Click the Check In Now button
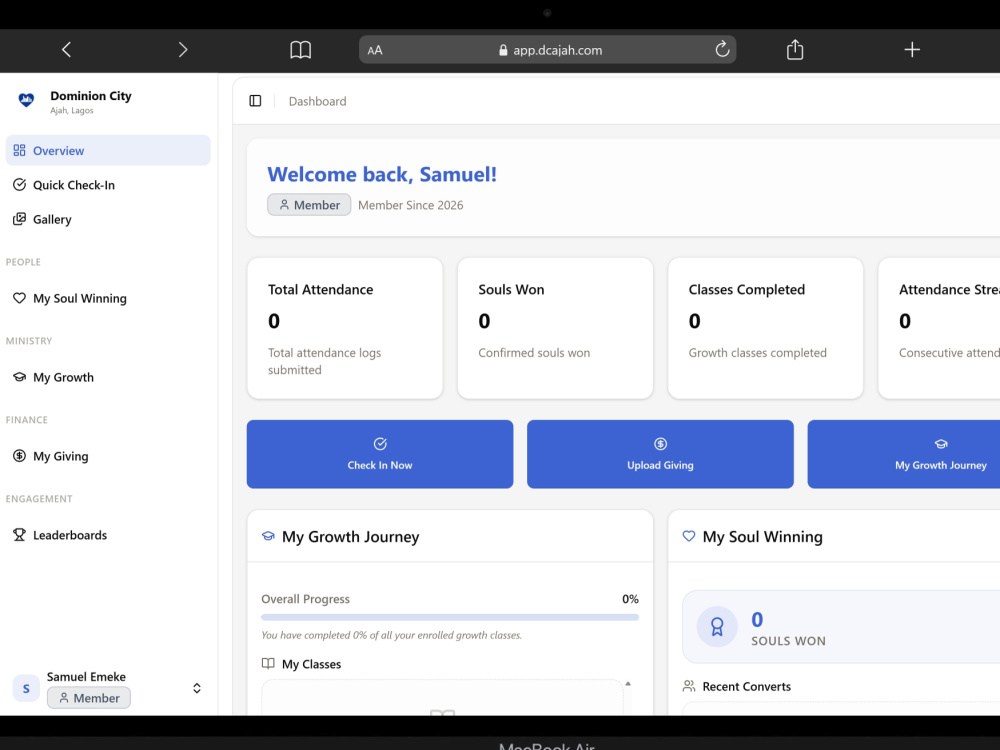This screenshot has height=750, width=1000. click(380, 454)
